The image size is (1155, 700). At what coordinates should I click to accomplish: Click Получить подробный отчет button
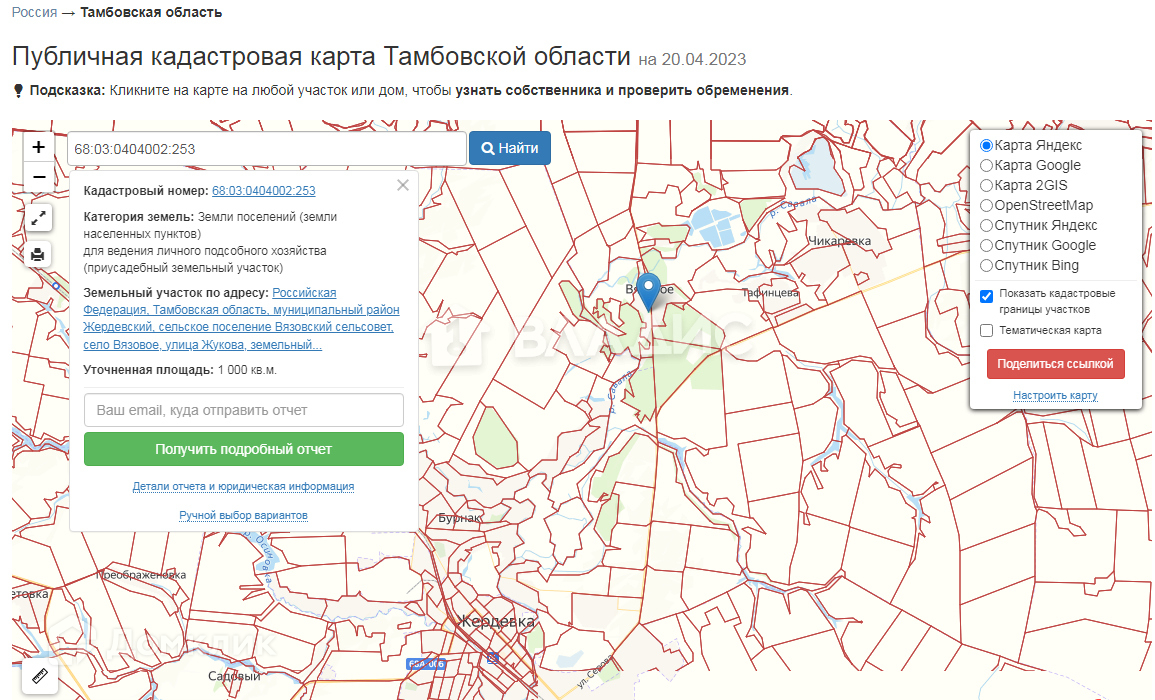244,449
